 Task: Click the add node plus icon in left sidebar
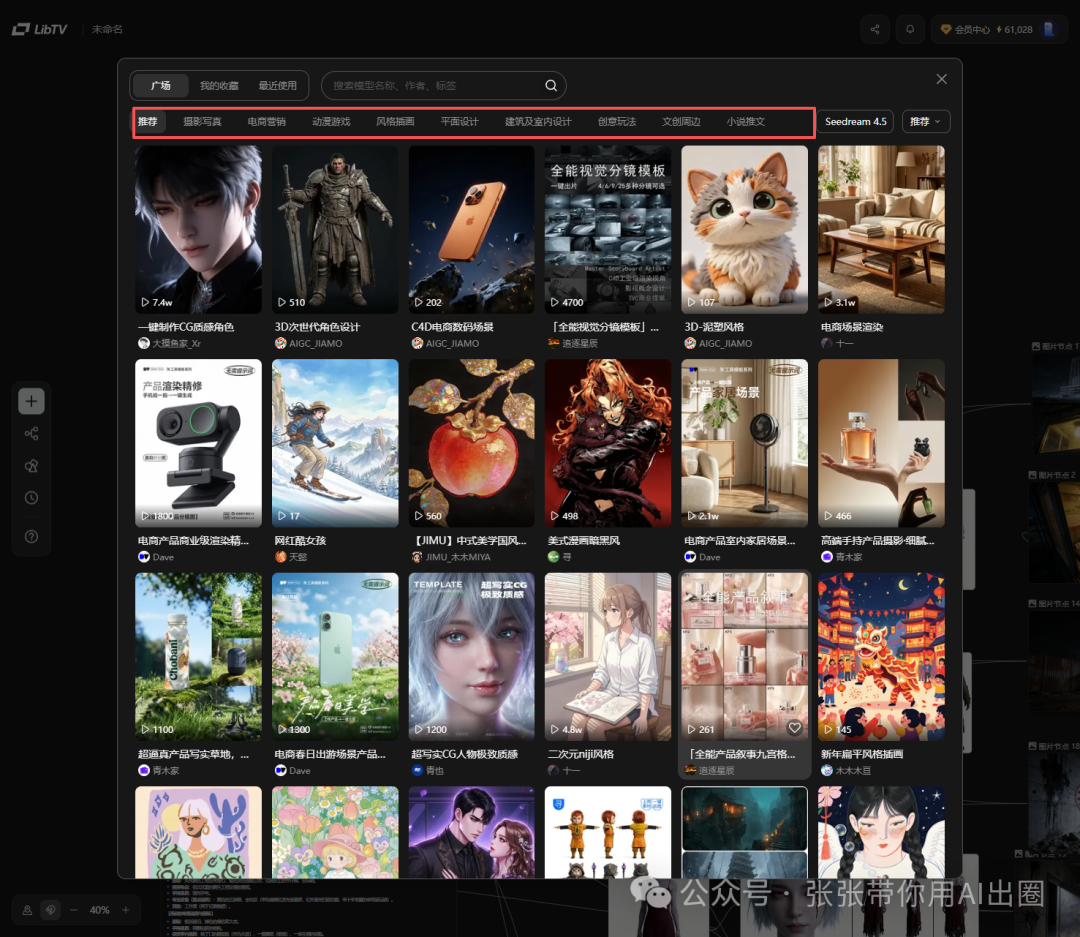point(31,402)
